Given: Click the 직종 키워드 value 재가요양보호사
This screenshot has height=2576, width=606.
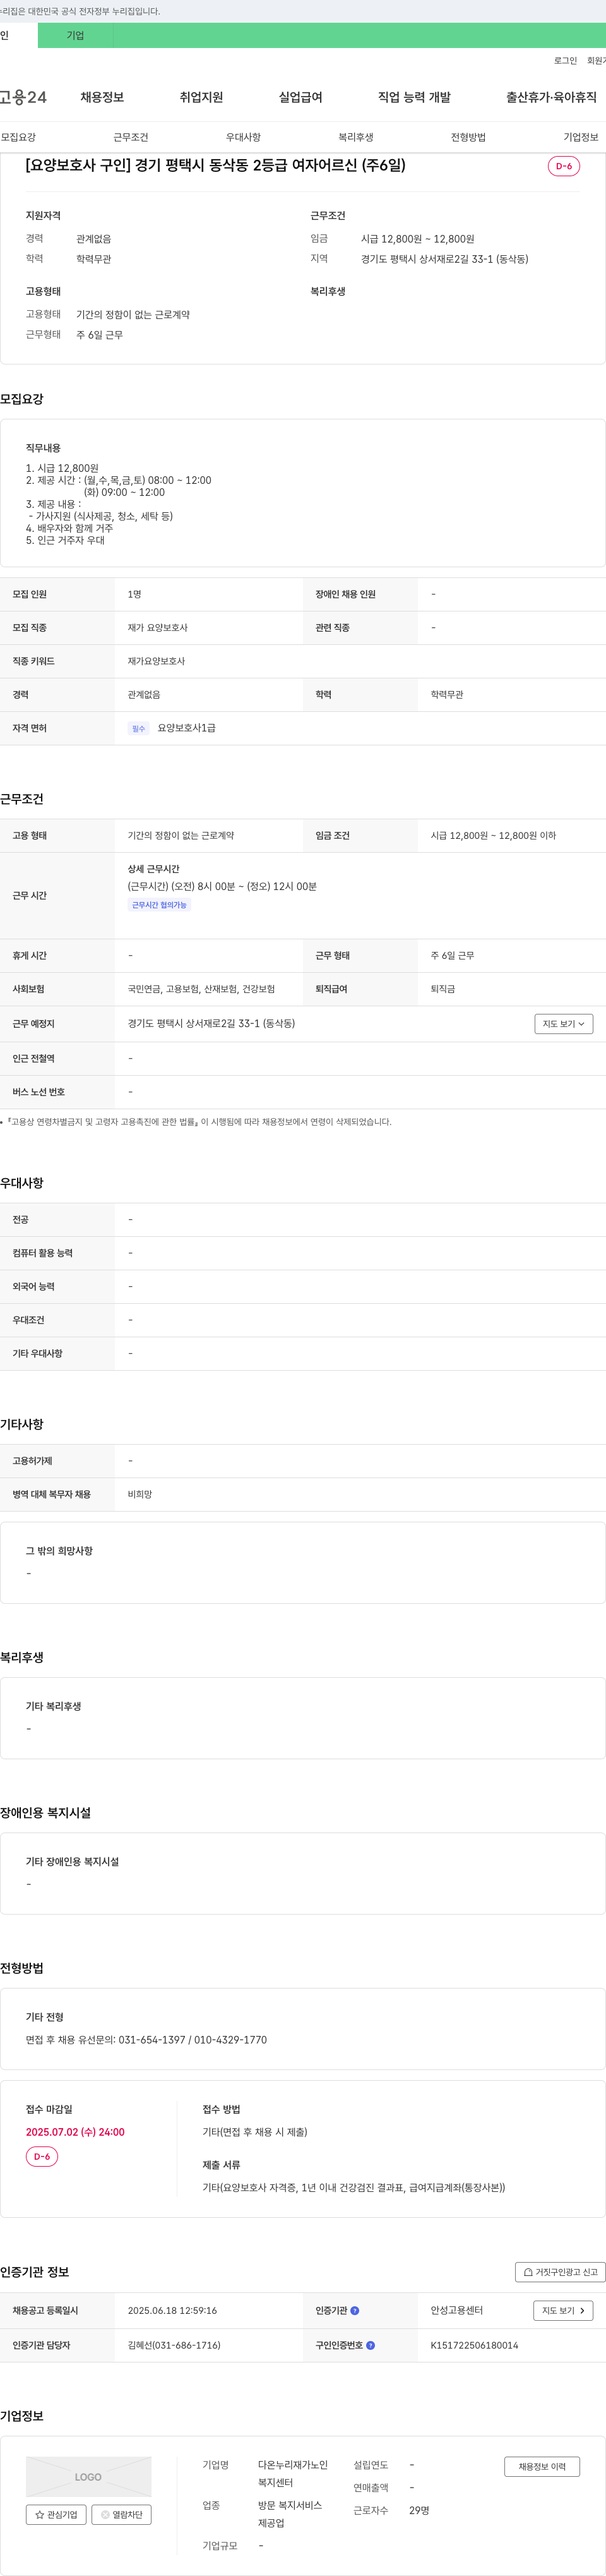Looking at the screenshot, I should pos(156,661).
